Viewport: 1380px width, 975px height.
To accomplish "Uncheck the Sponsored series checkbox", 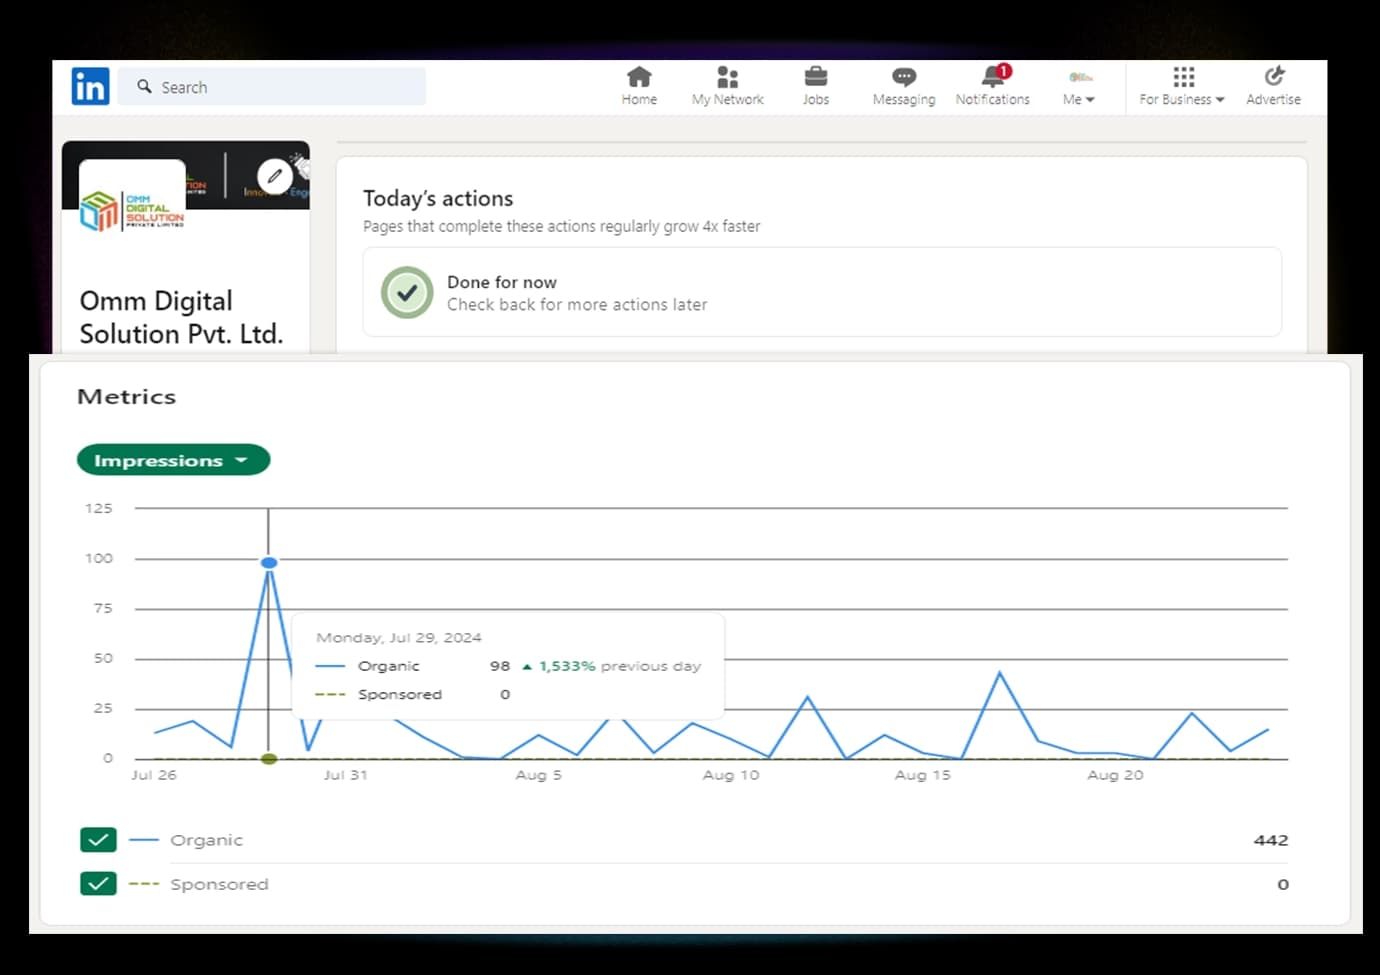I will [98, 884].
